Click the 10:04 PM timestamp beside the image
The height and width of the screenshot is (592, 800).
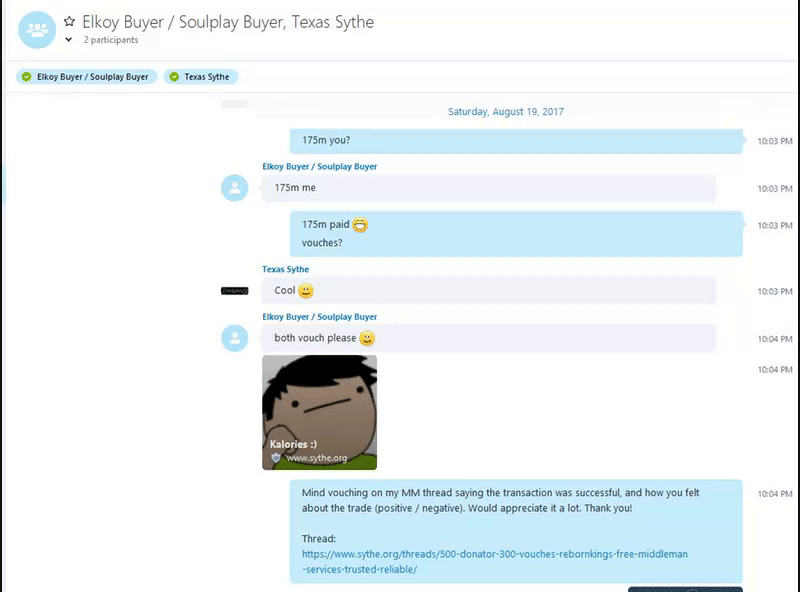click(774, 369)
